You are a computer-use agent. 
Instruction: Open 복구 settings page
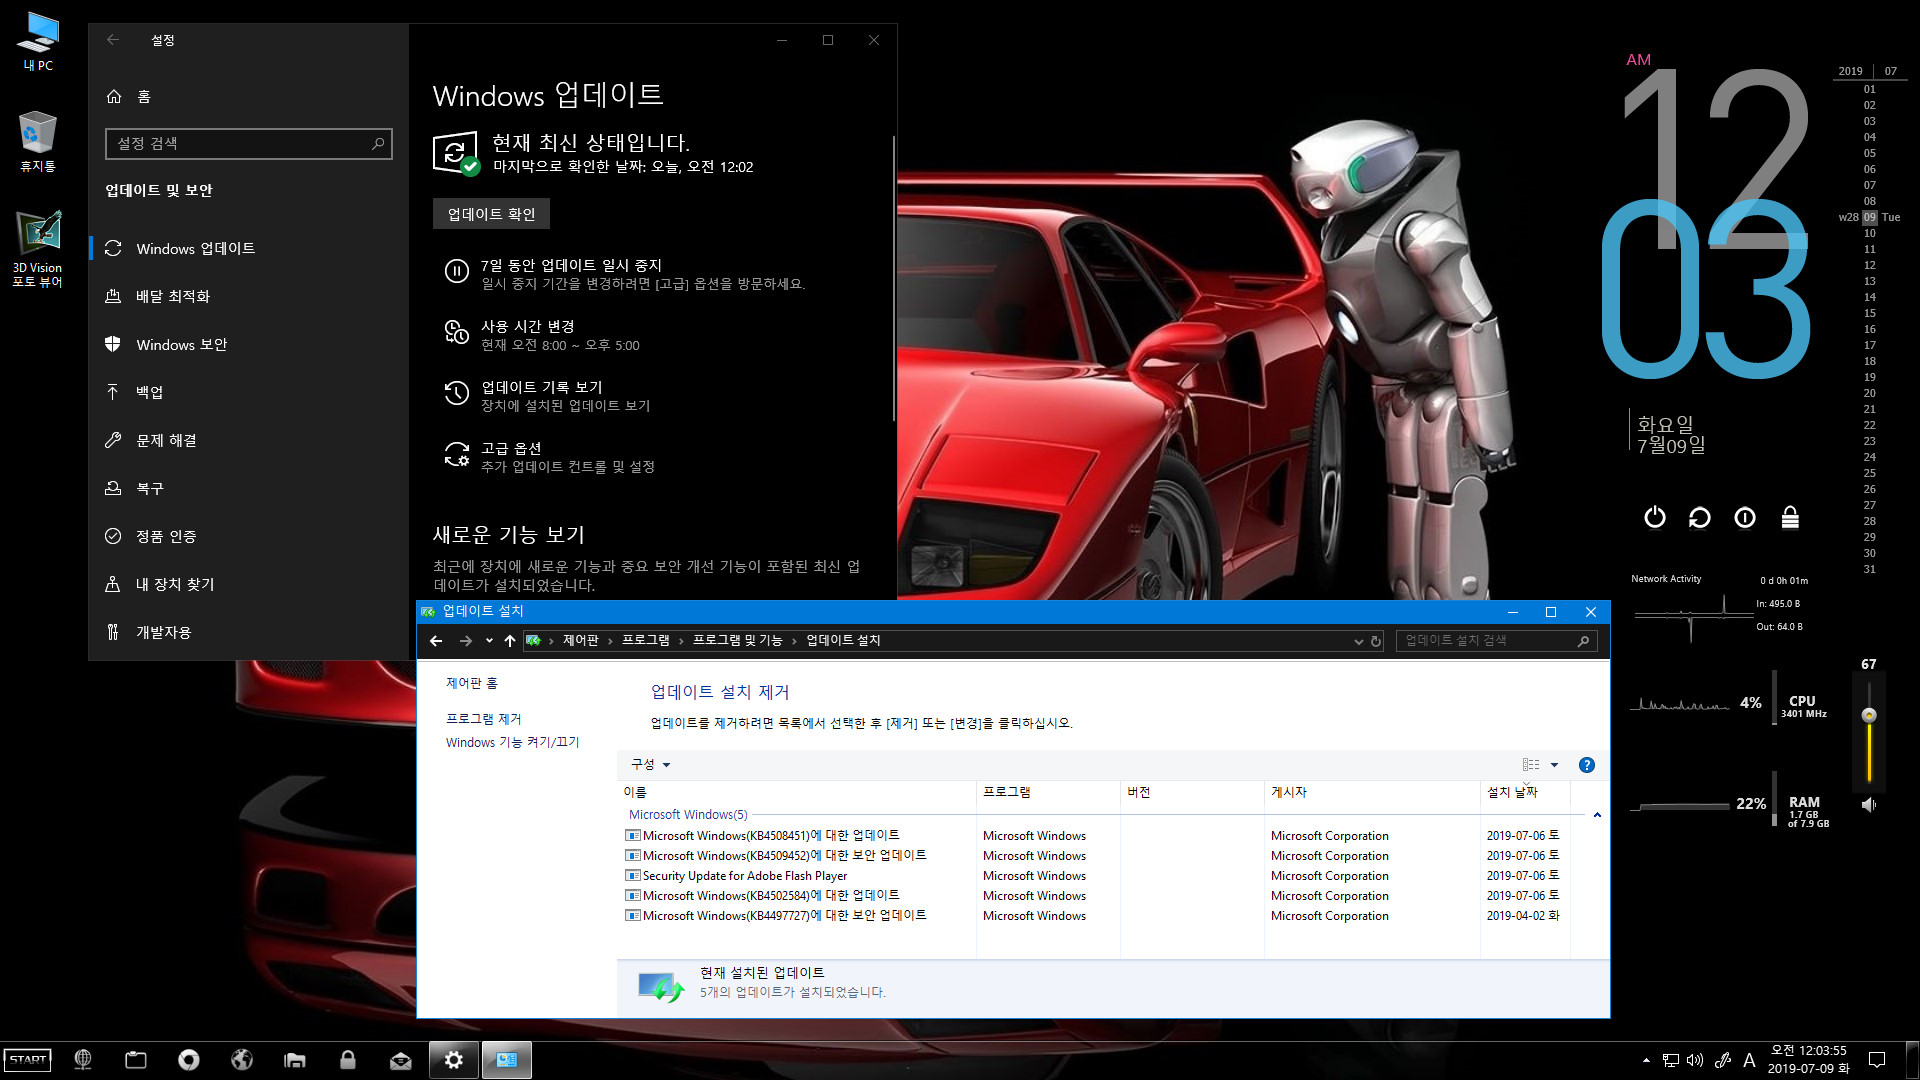(x=248, y=488)
